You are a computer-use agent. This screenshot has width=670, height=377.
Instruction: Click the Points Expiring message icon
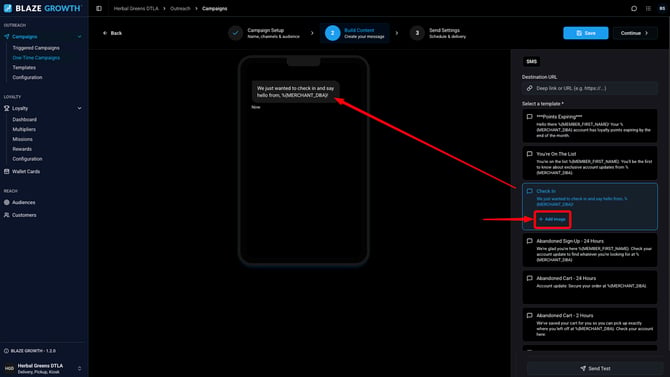[x=529, y=117]
